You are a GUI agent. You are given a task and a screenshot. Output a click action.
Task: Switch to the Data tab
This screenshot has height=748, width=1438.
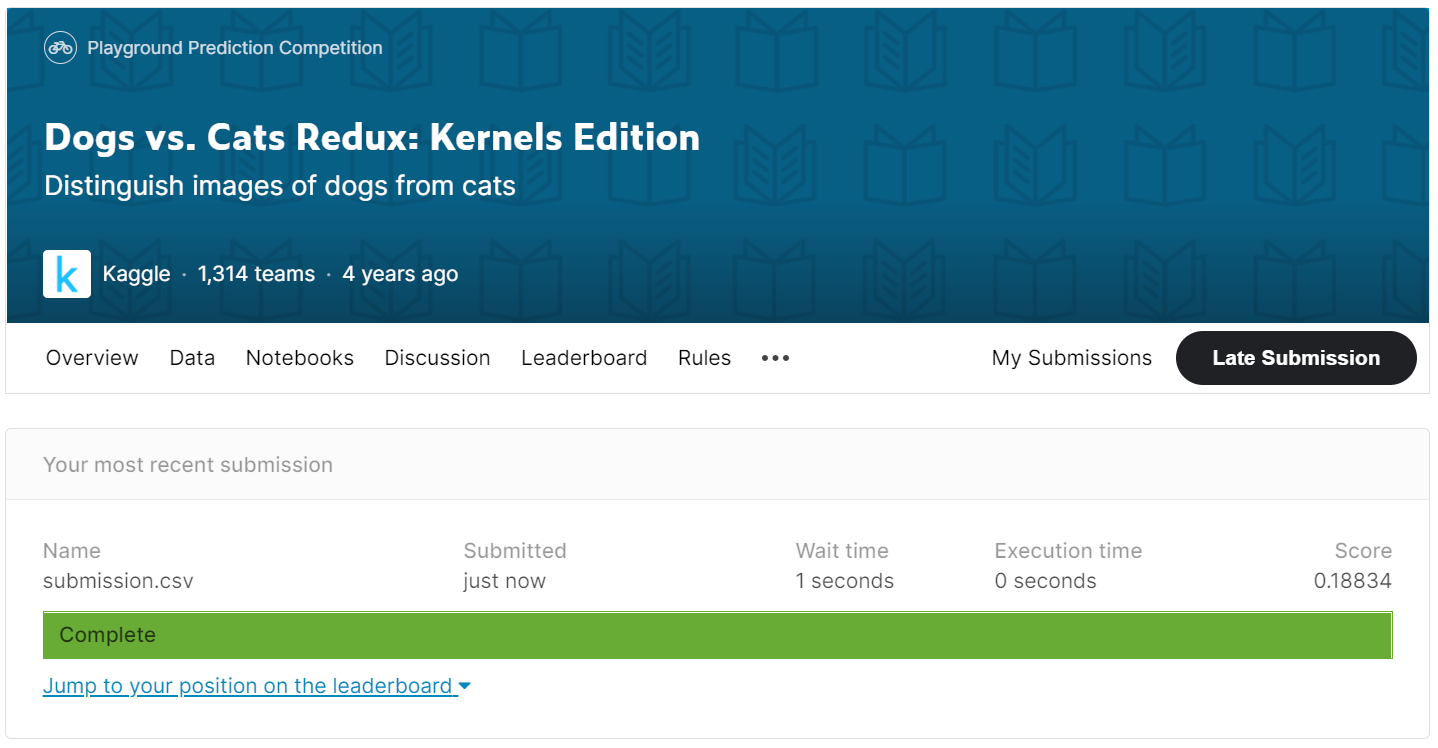coord(192,358)
